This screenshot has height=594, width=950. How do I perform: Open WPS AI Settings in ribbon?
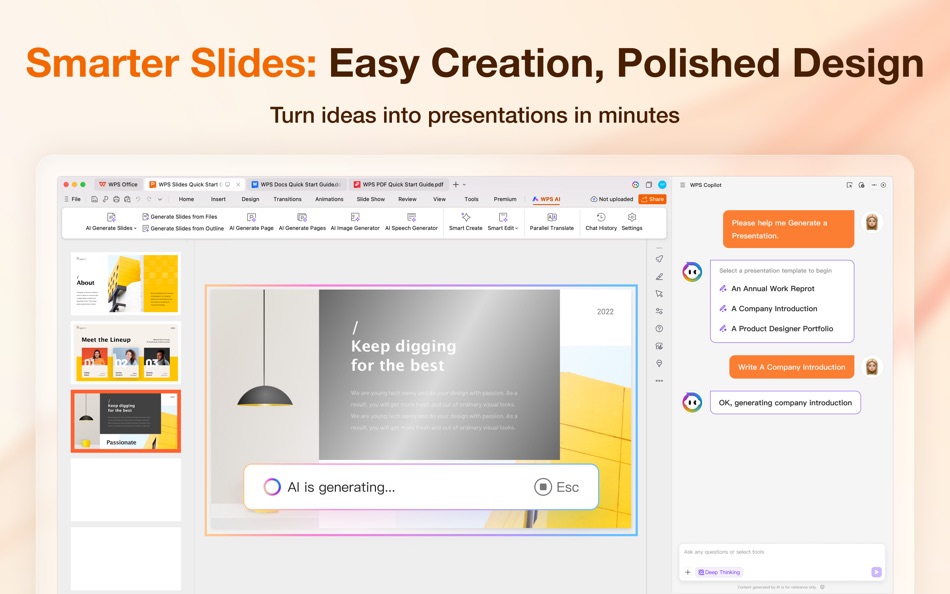coord(632,222)
